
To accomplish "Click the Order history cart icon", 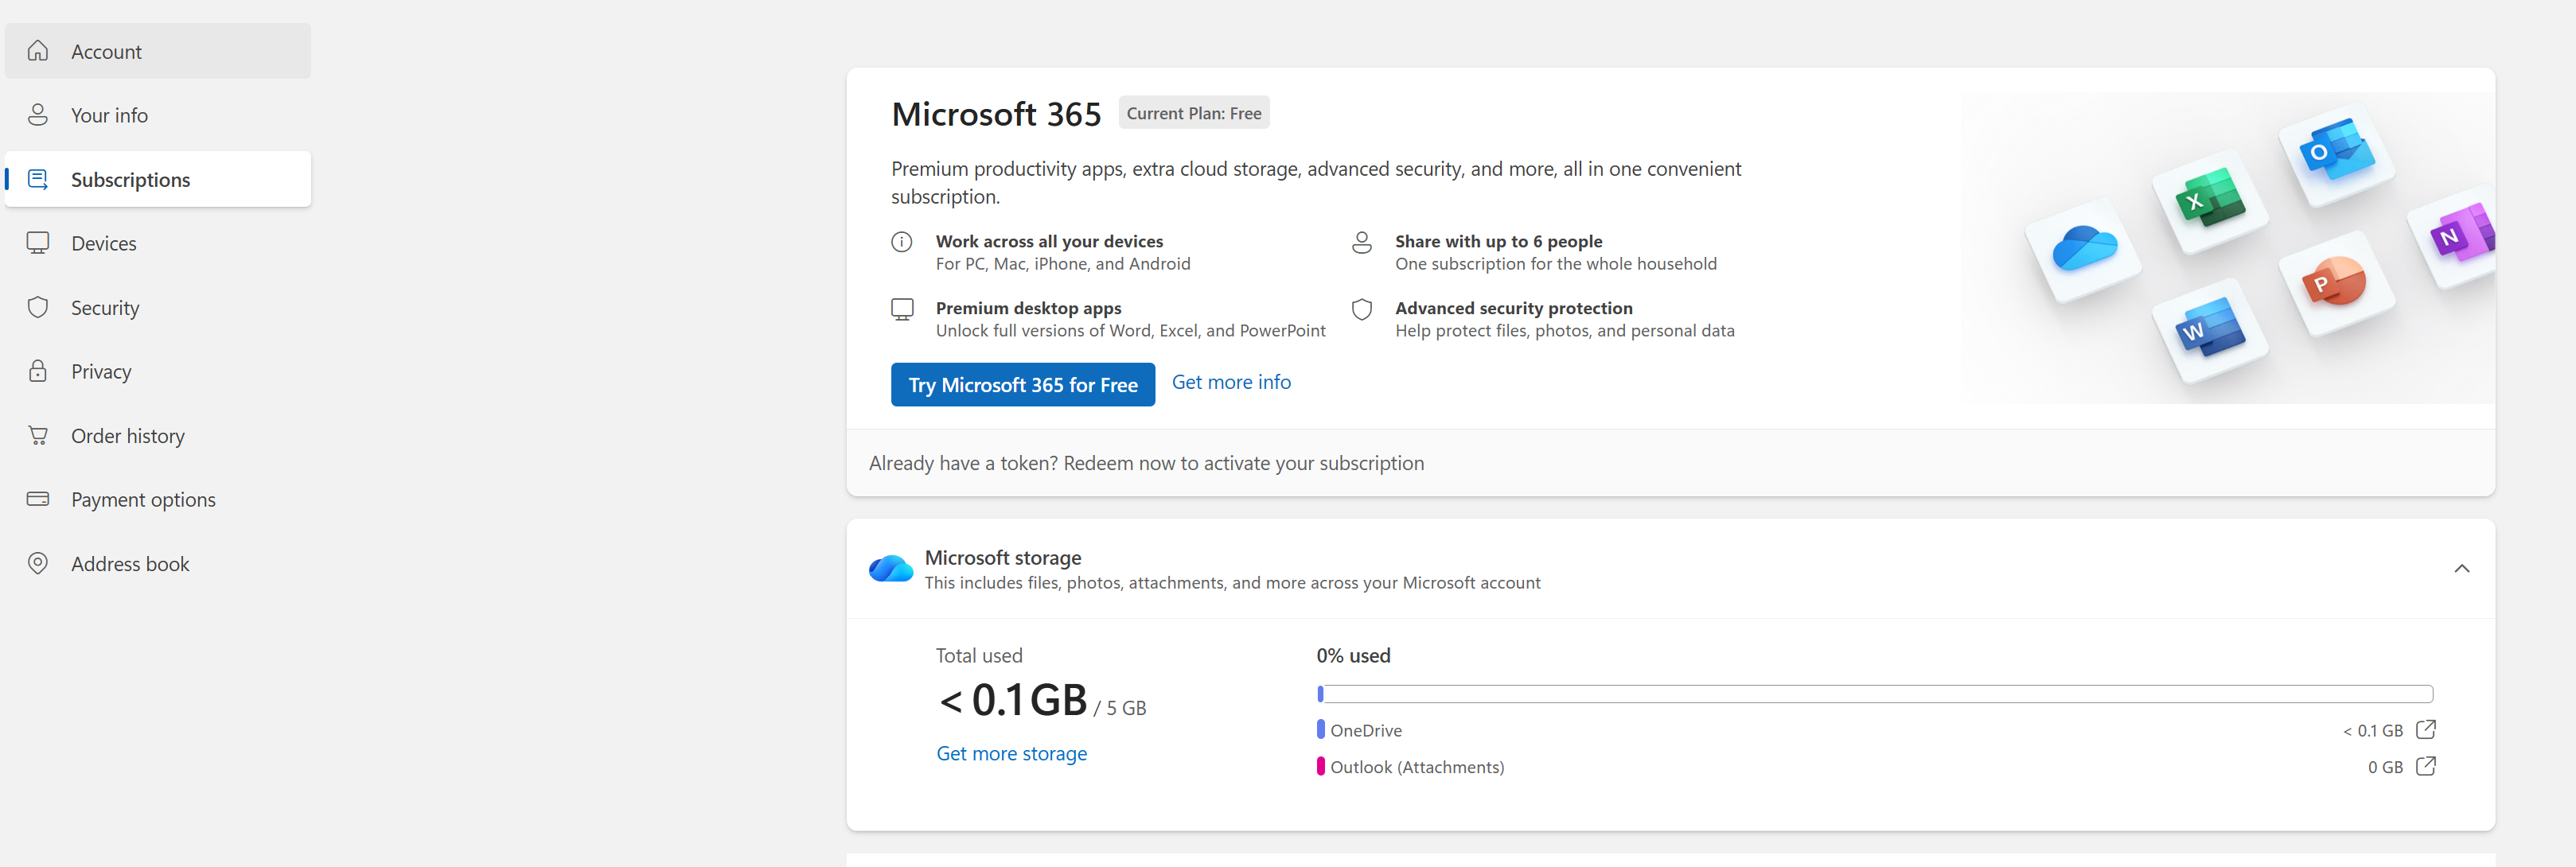I will (x=38, y=435).
